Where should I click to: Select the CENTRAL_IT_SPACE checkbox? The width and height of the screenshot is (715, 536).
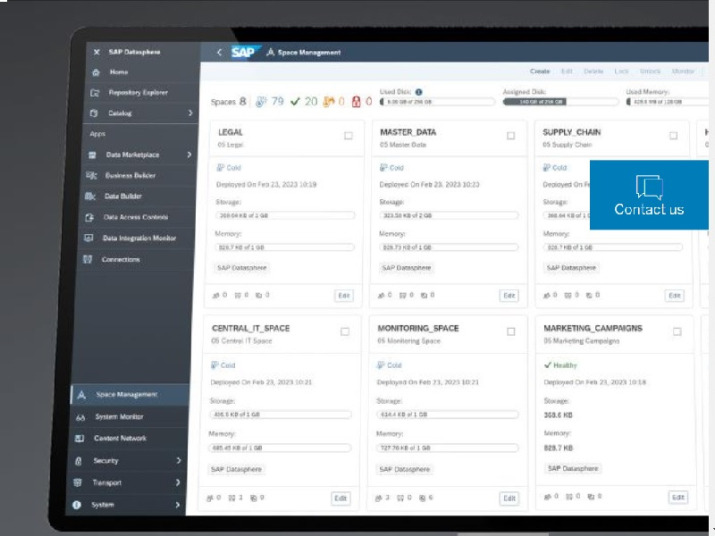tap(345, 332)
